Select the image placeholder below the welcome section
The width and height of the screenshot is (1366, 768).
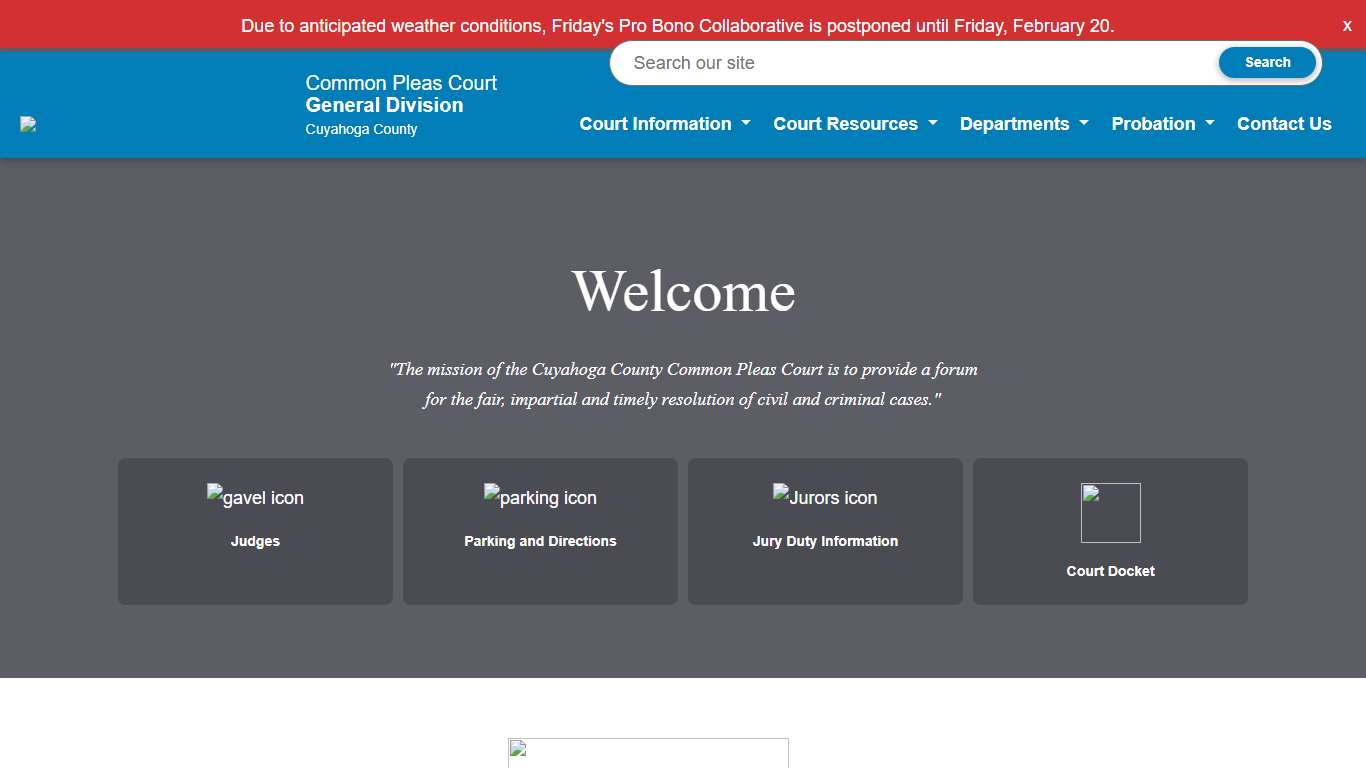click(647, 753)
